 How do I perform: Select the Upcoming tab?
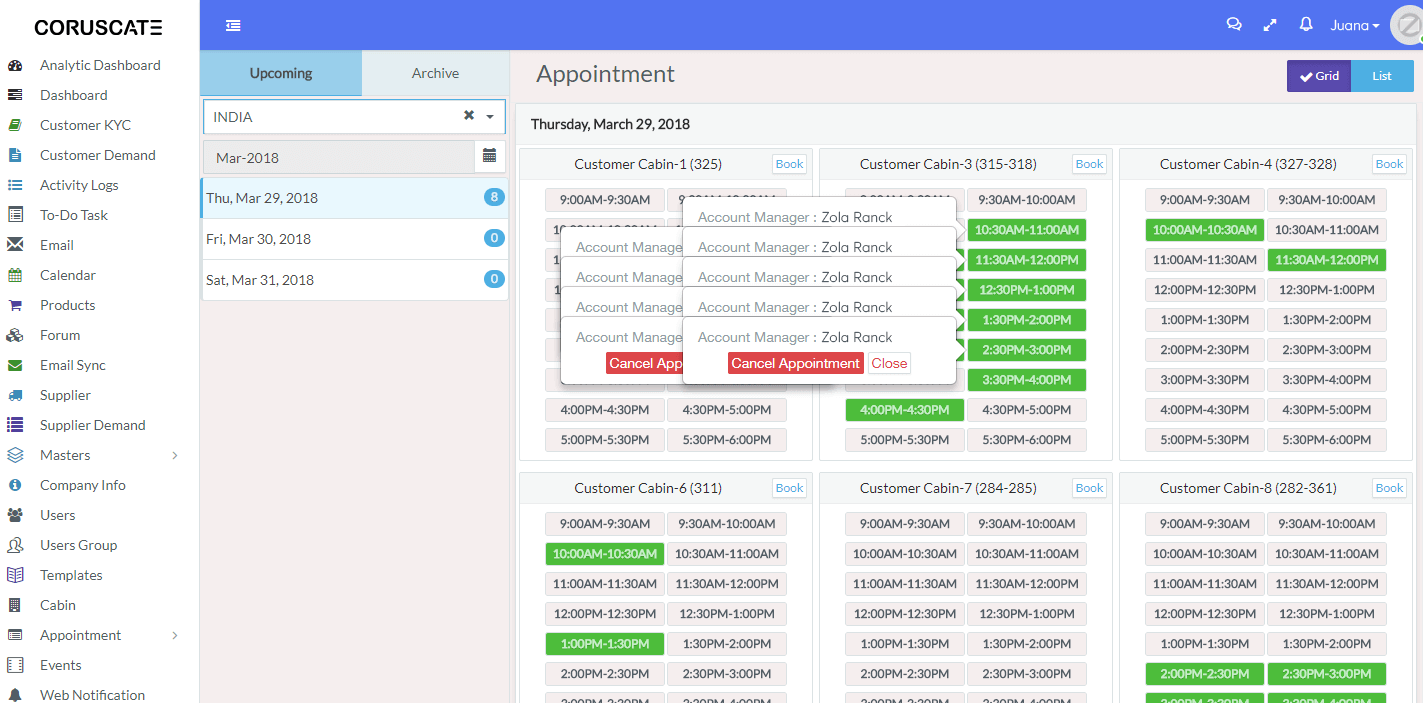pos(281,73)
